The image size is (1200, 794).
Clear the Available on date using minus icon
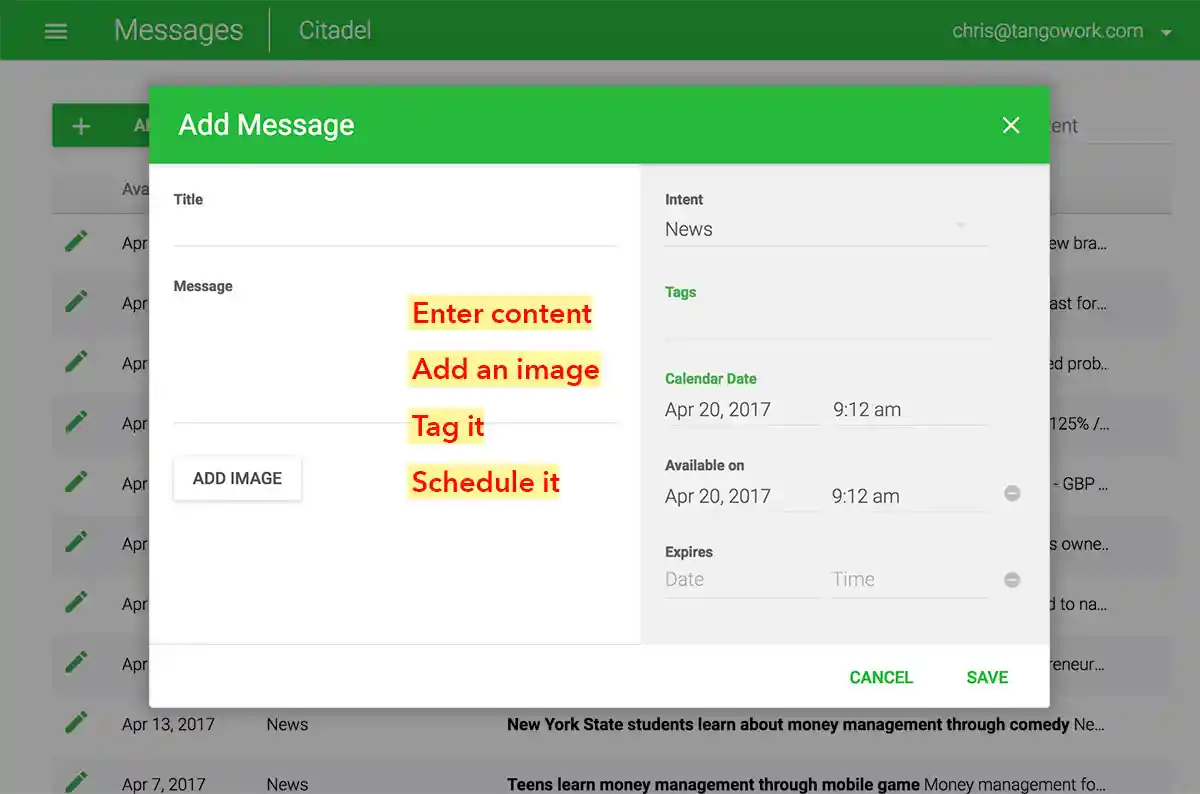(x=1012, y=493)
